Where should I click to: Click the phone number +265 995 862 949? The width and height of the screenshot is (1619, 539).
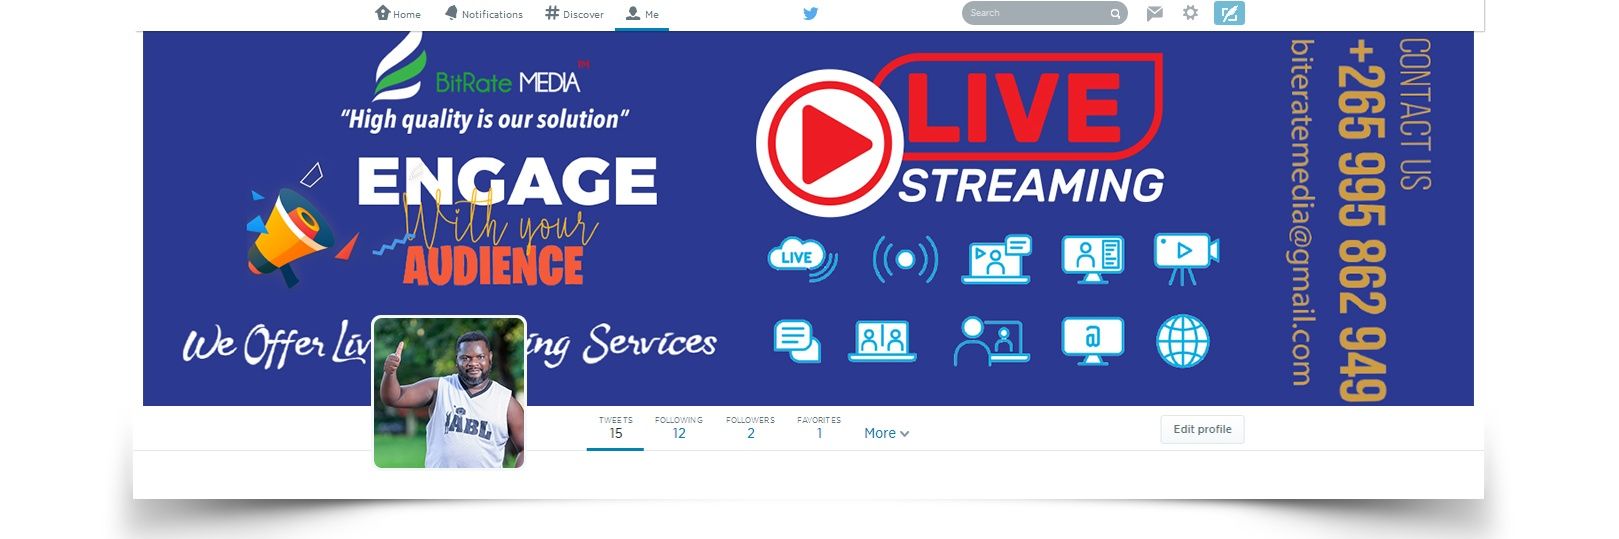pyautogui.click(x=1362, y=220)
